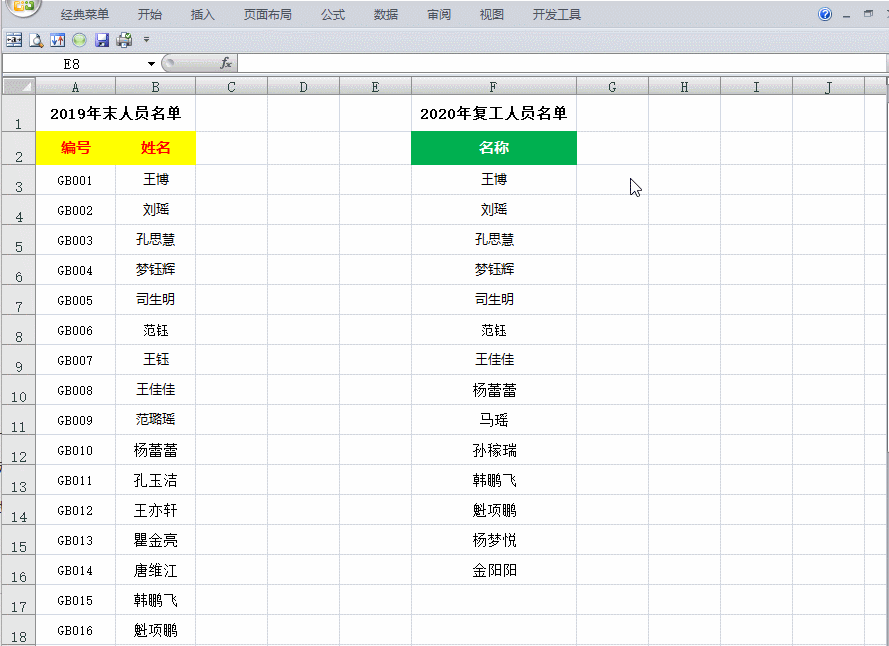This screenshot has height=646, width=889.
Task: Select row 12 header
Action: tap(19, 450)
